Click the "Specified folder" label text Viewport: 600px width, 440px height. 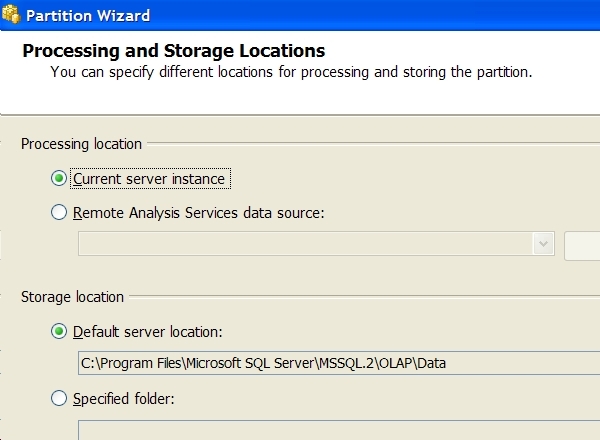(124, 399)
